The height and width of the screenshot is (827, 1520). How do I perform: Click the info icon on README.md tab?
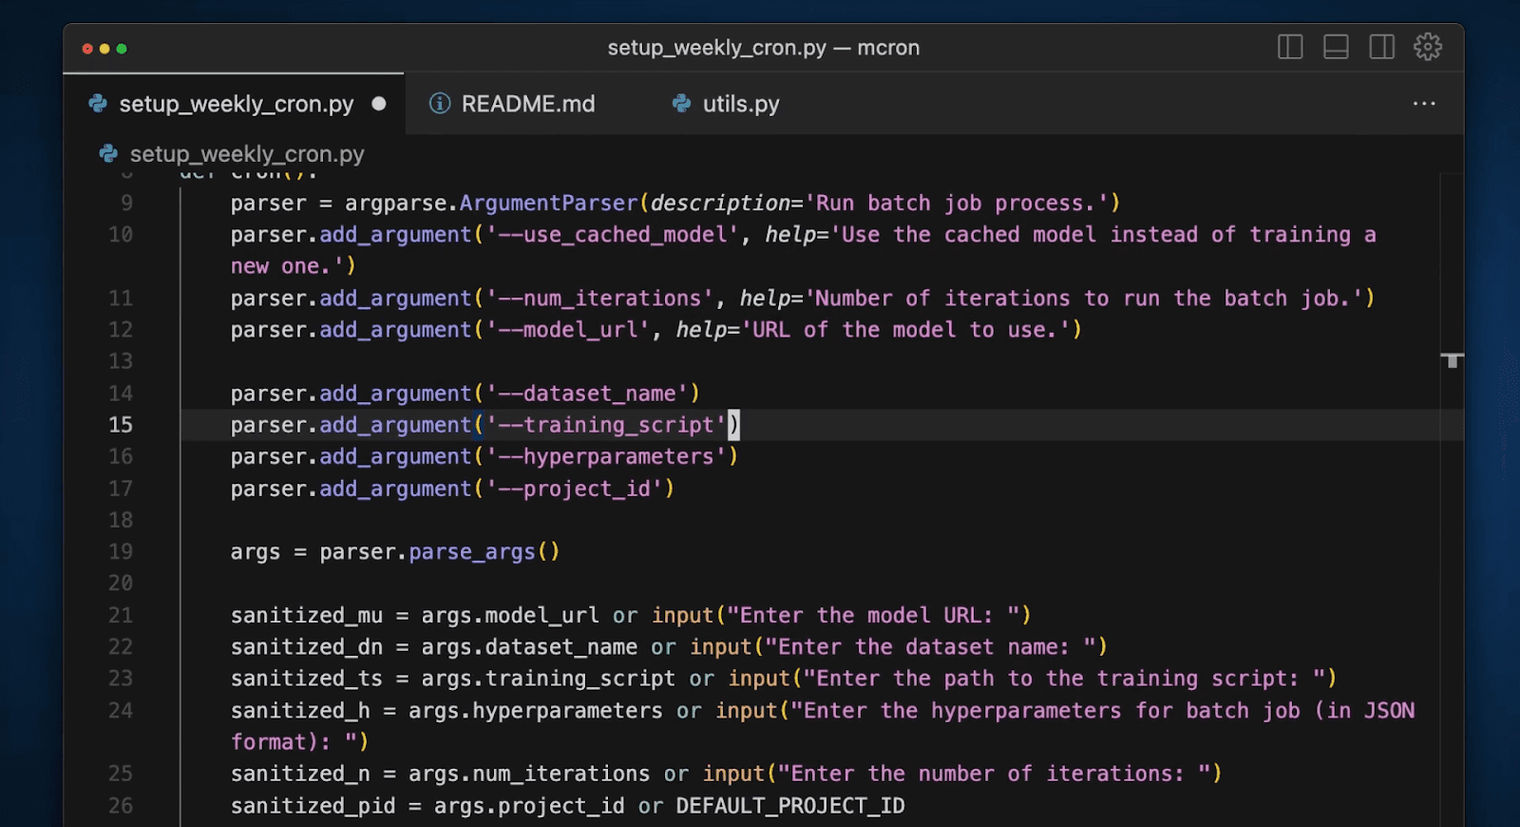coord(439,103)
